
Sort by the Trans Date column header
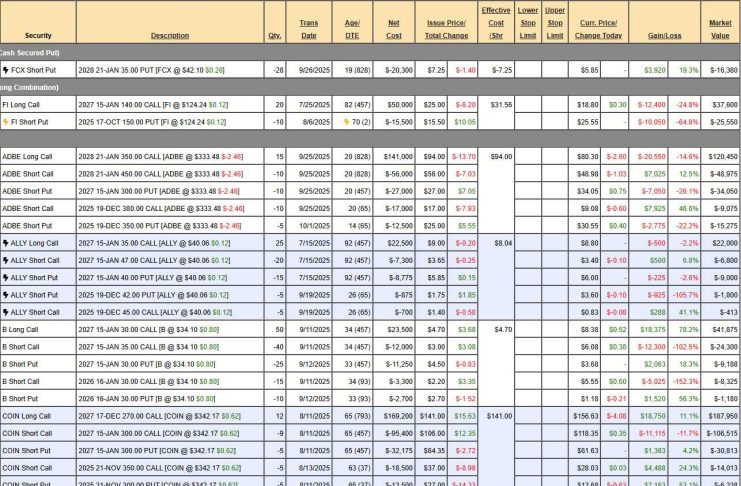coord(309,29)
